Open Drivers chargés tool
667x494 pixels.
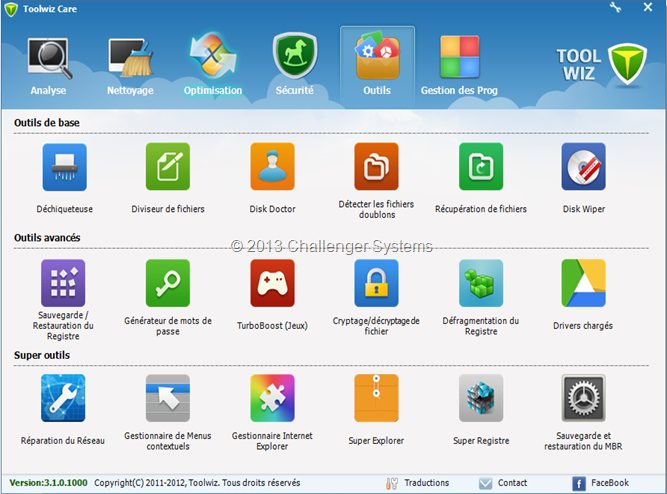point(584,283)
